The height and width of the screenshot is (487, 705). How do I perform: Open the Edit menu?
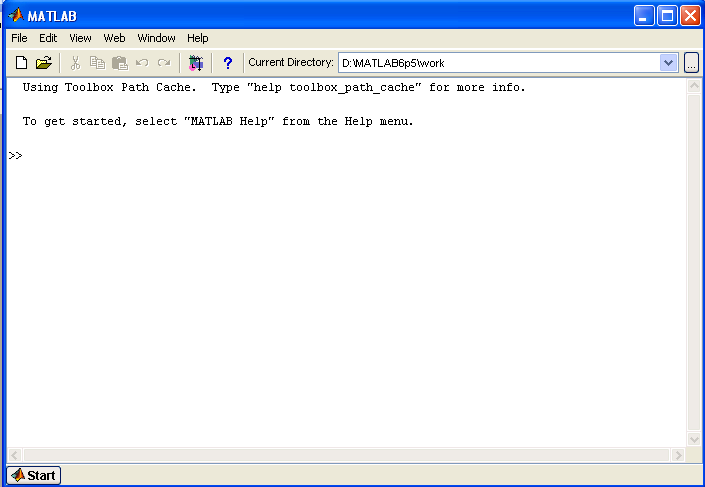coord(48,38)
